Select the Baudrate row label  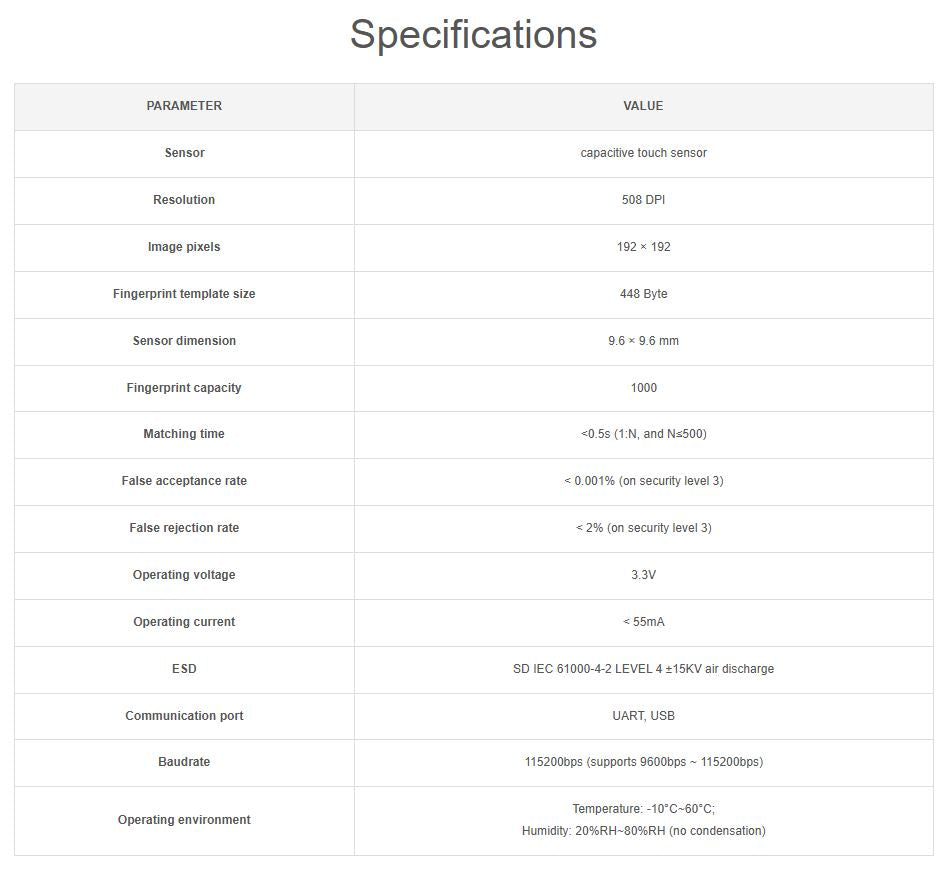click(x=184, y=762)
